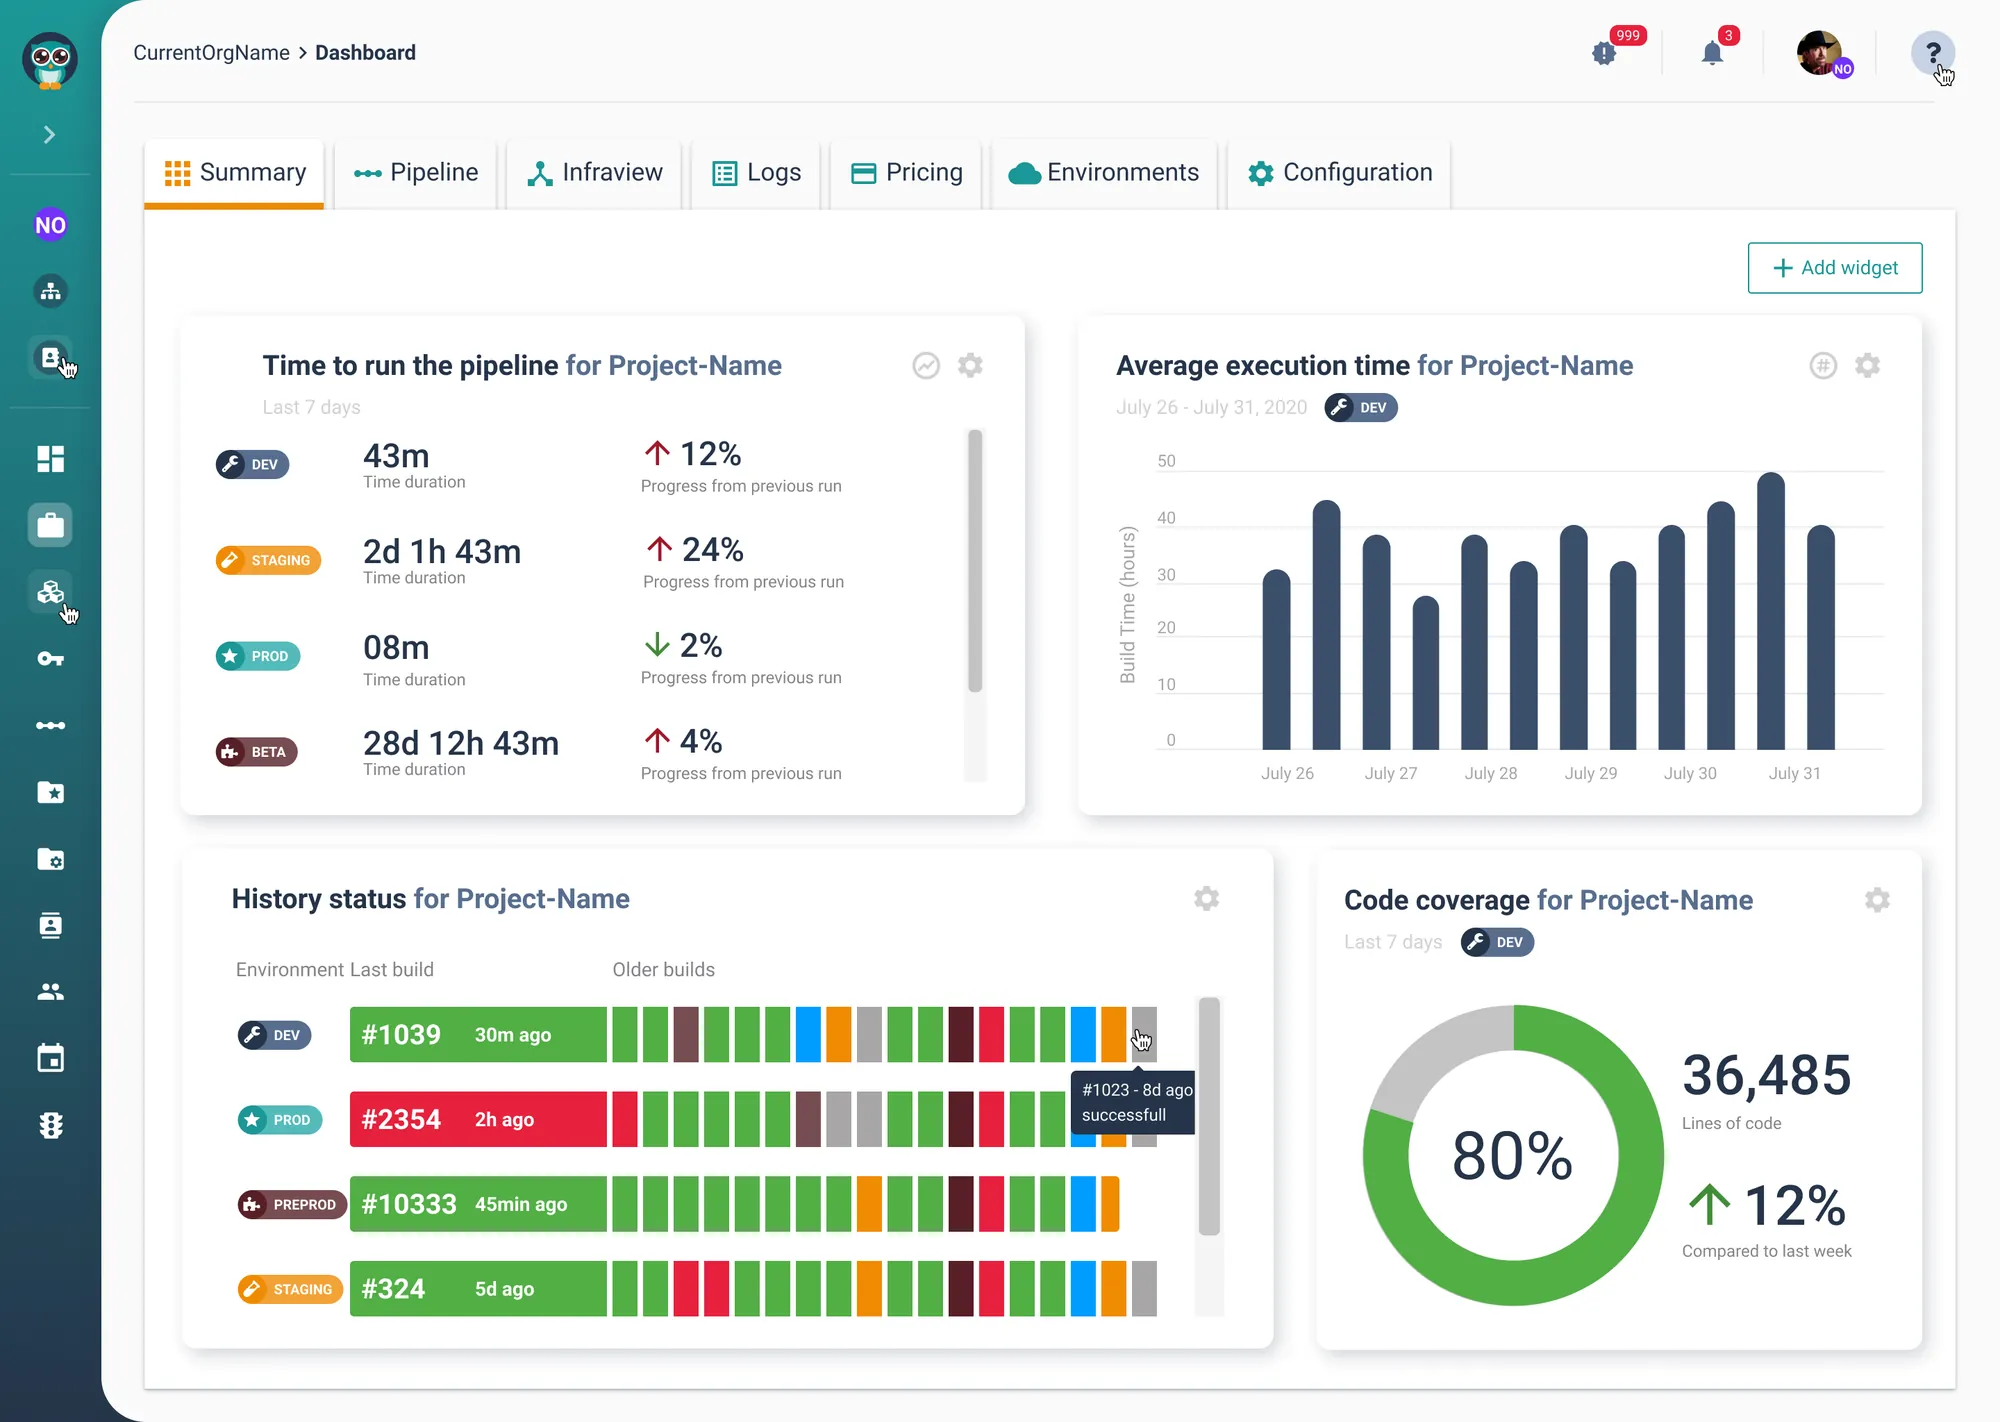This screenshot has width=2000, height=1422.
Task: Open PROD last build #2354
Action: coord(478,1120)
